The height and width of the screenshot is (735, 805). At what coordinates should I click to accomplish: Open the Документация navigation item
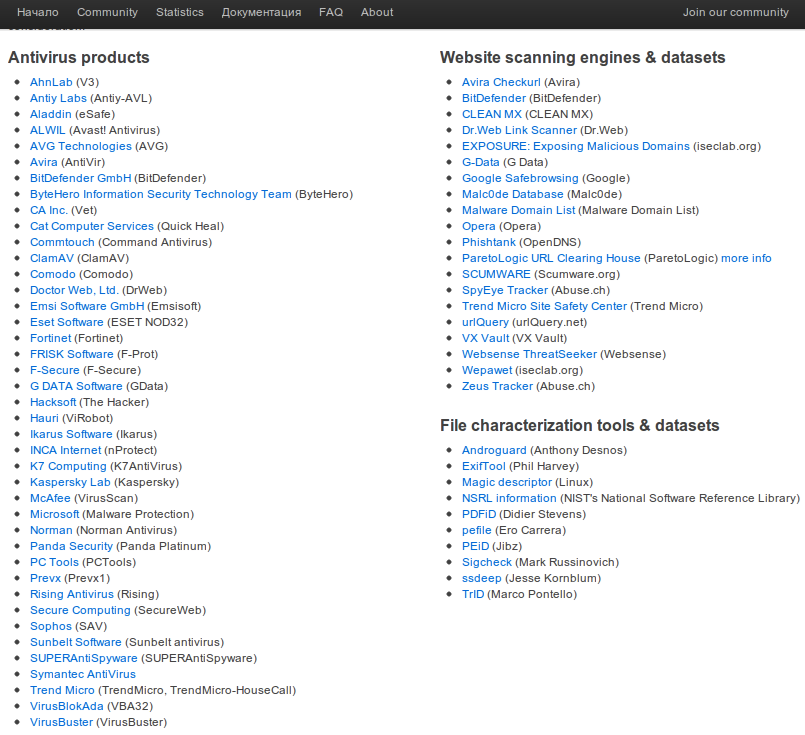[x=261, y=12]
